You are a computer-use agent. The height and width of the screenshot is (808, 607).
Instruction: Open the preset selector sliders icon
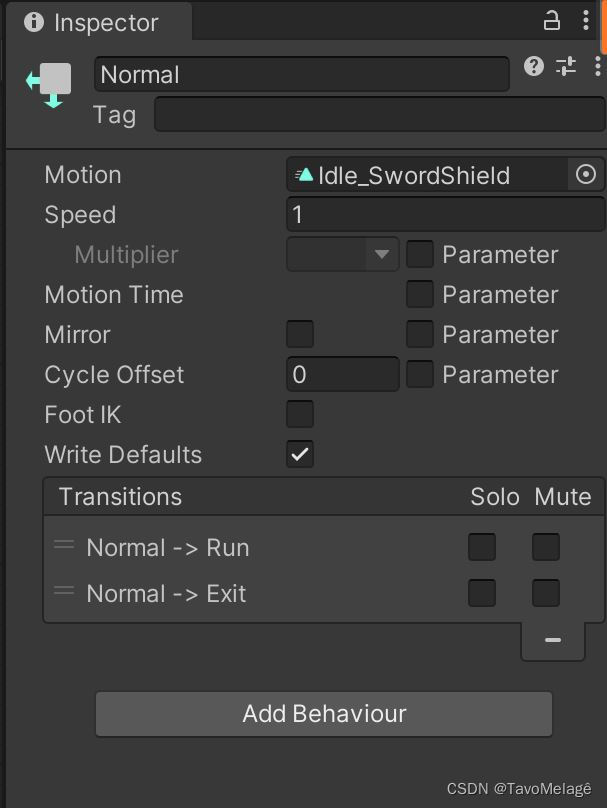point(566,66)
